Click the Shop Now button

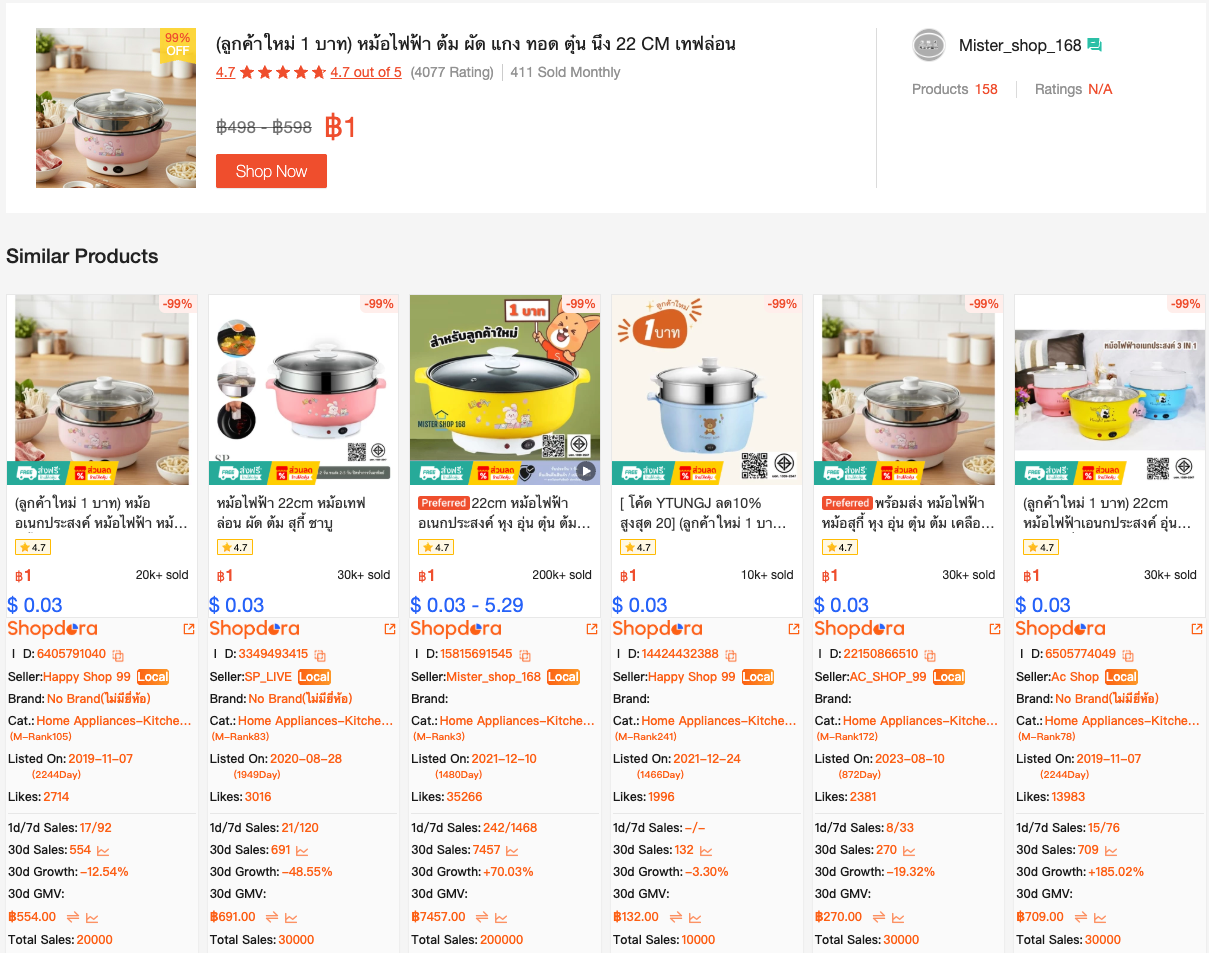[271, 171]
